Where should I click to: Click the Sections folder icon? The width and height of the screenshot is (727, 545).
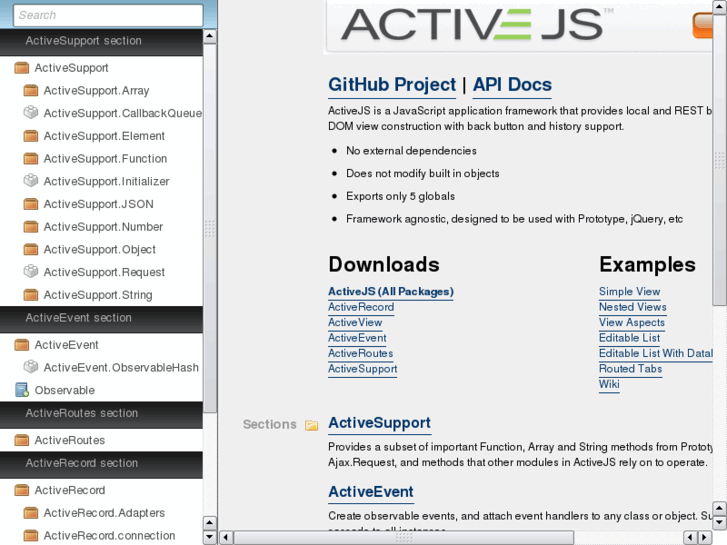pyautogui.click(x=312, y=425)
